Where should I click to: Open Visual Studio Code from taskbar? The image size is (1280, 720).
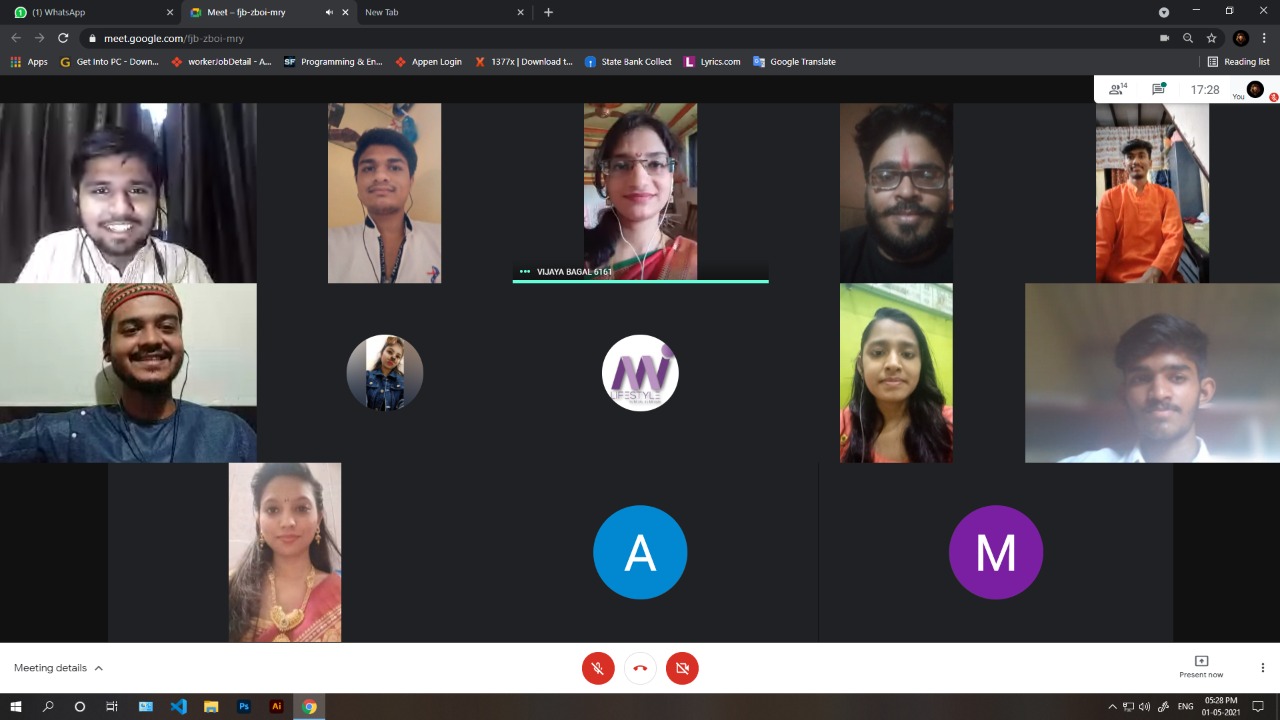click(x=178, y=706)
